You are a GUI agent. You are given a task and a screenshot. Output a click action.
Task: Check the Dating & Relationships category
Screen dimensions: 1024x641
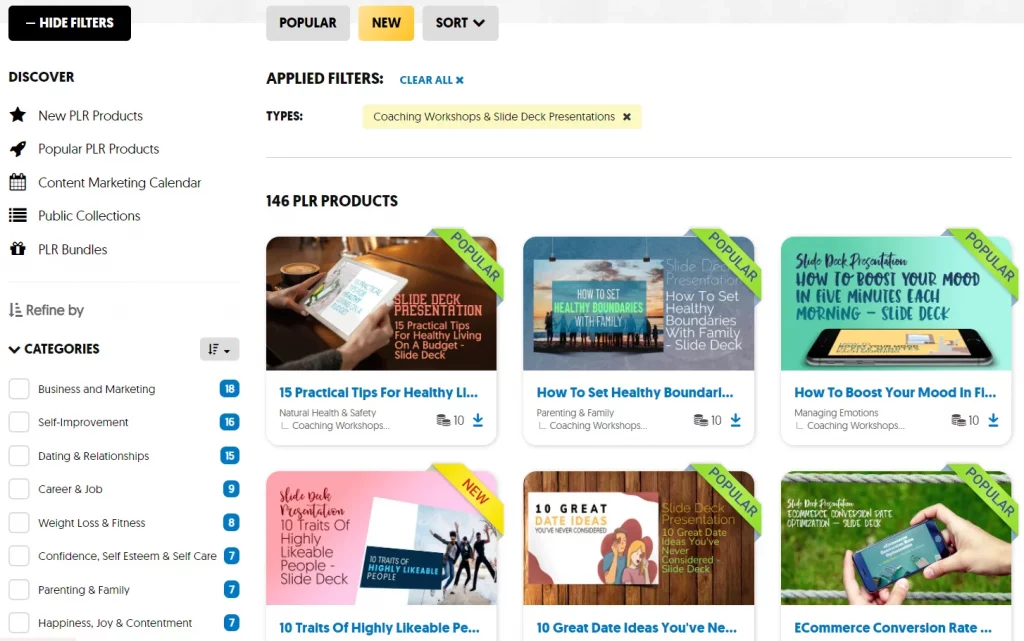point(19,456)
